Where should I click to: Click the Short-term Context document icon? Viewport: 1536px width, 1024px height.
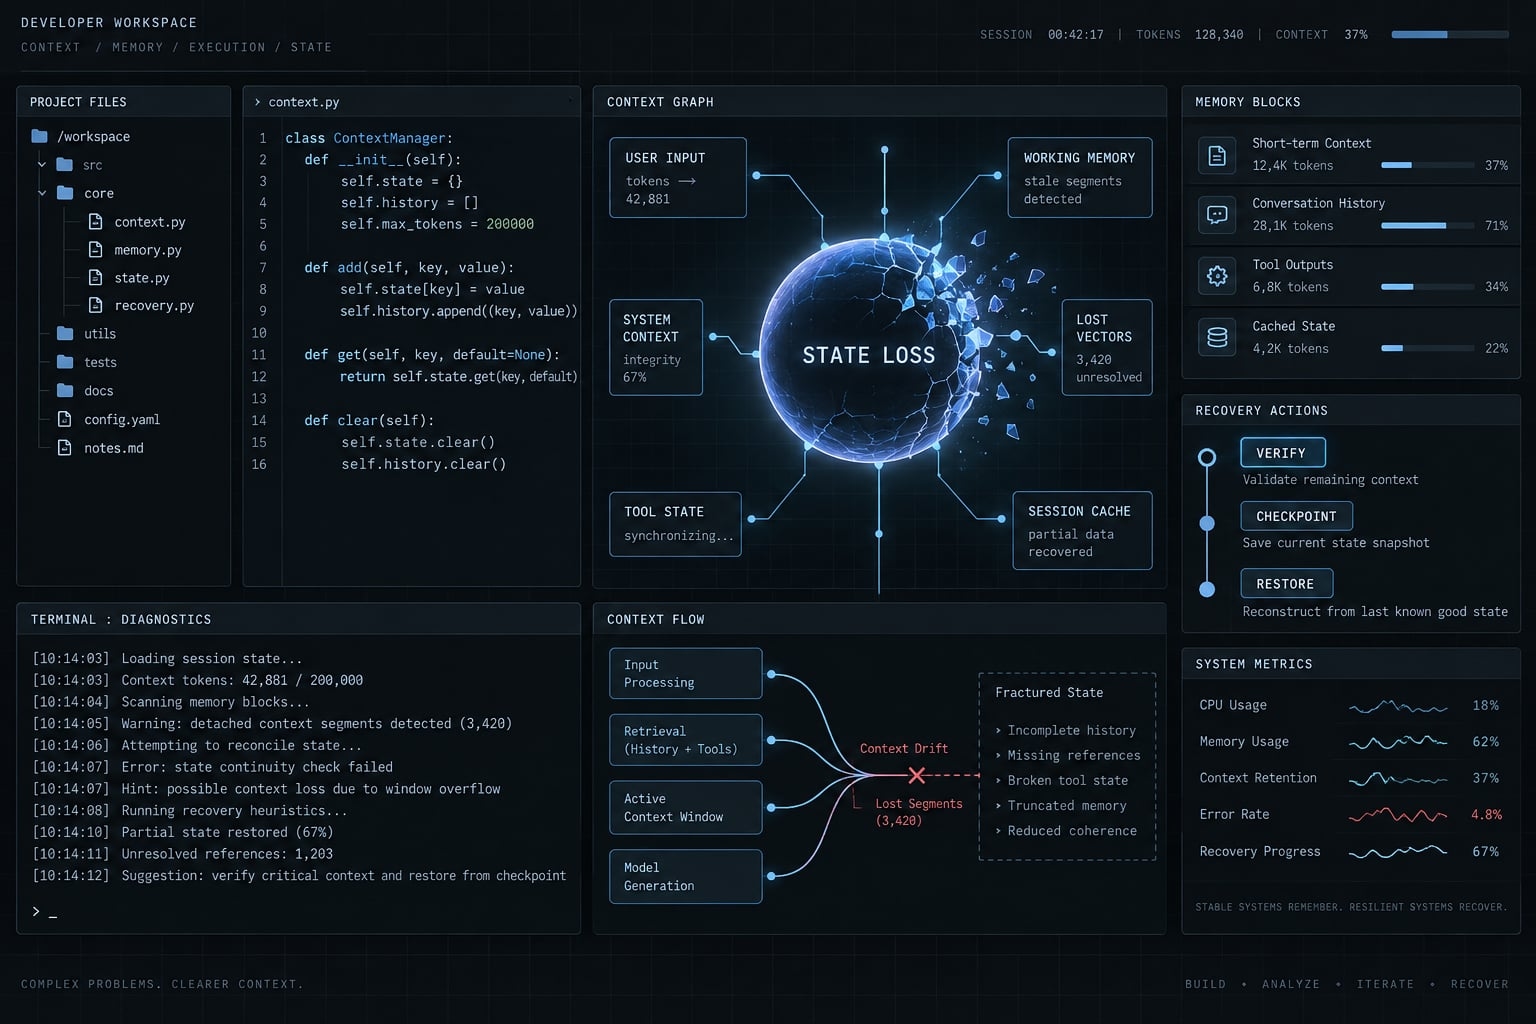tap(1217, 155)
